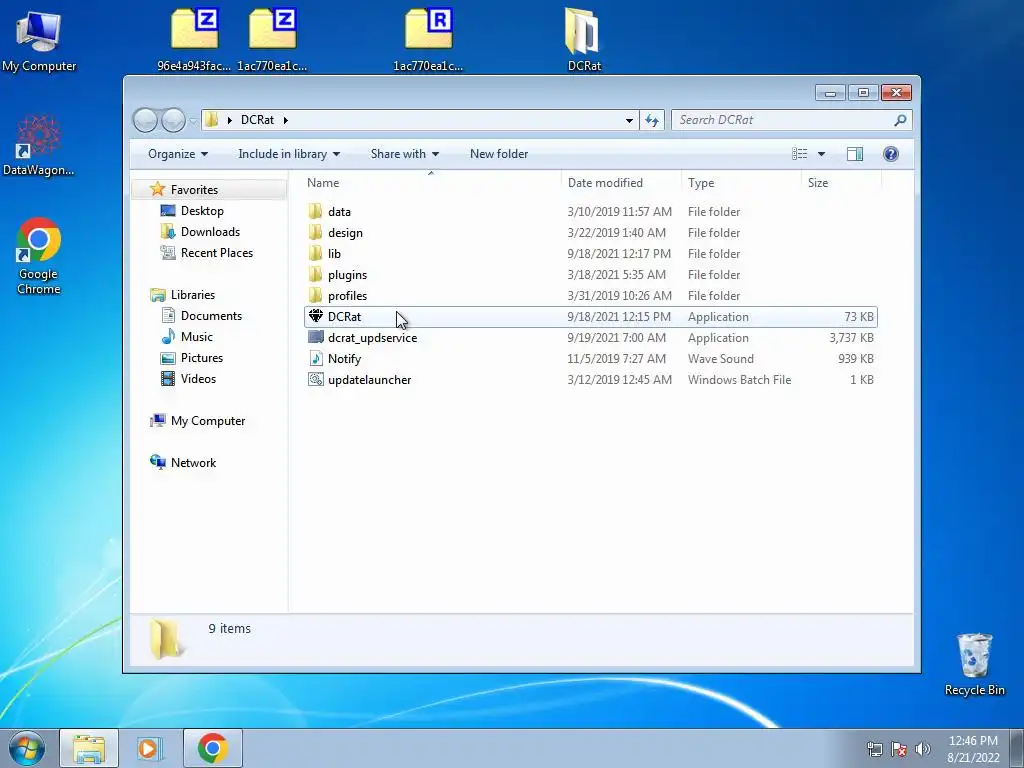This screenshot has width=1024, height=768.
Task: Click Show desktop button
Action: pos(1017,748)
